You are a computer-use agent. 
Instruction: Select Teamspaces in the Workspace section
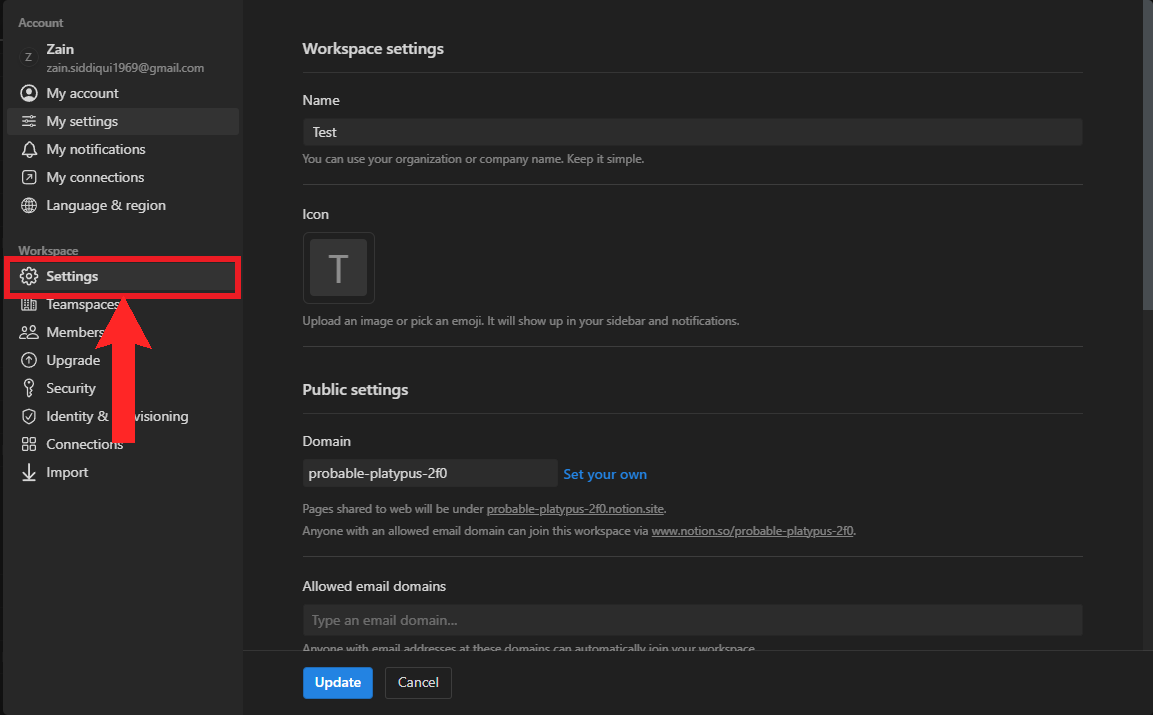80,305
